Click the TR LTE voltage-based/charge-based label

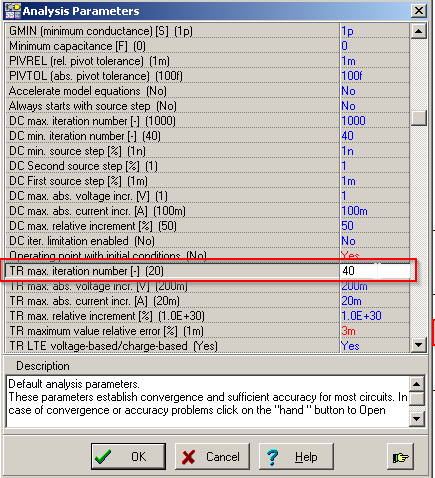pyautogui.click(x=113, y=346)
